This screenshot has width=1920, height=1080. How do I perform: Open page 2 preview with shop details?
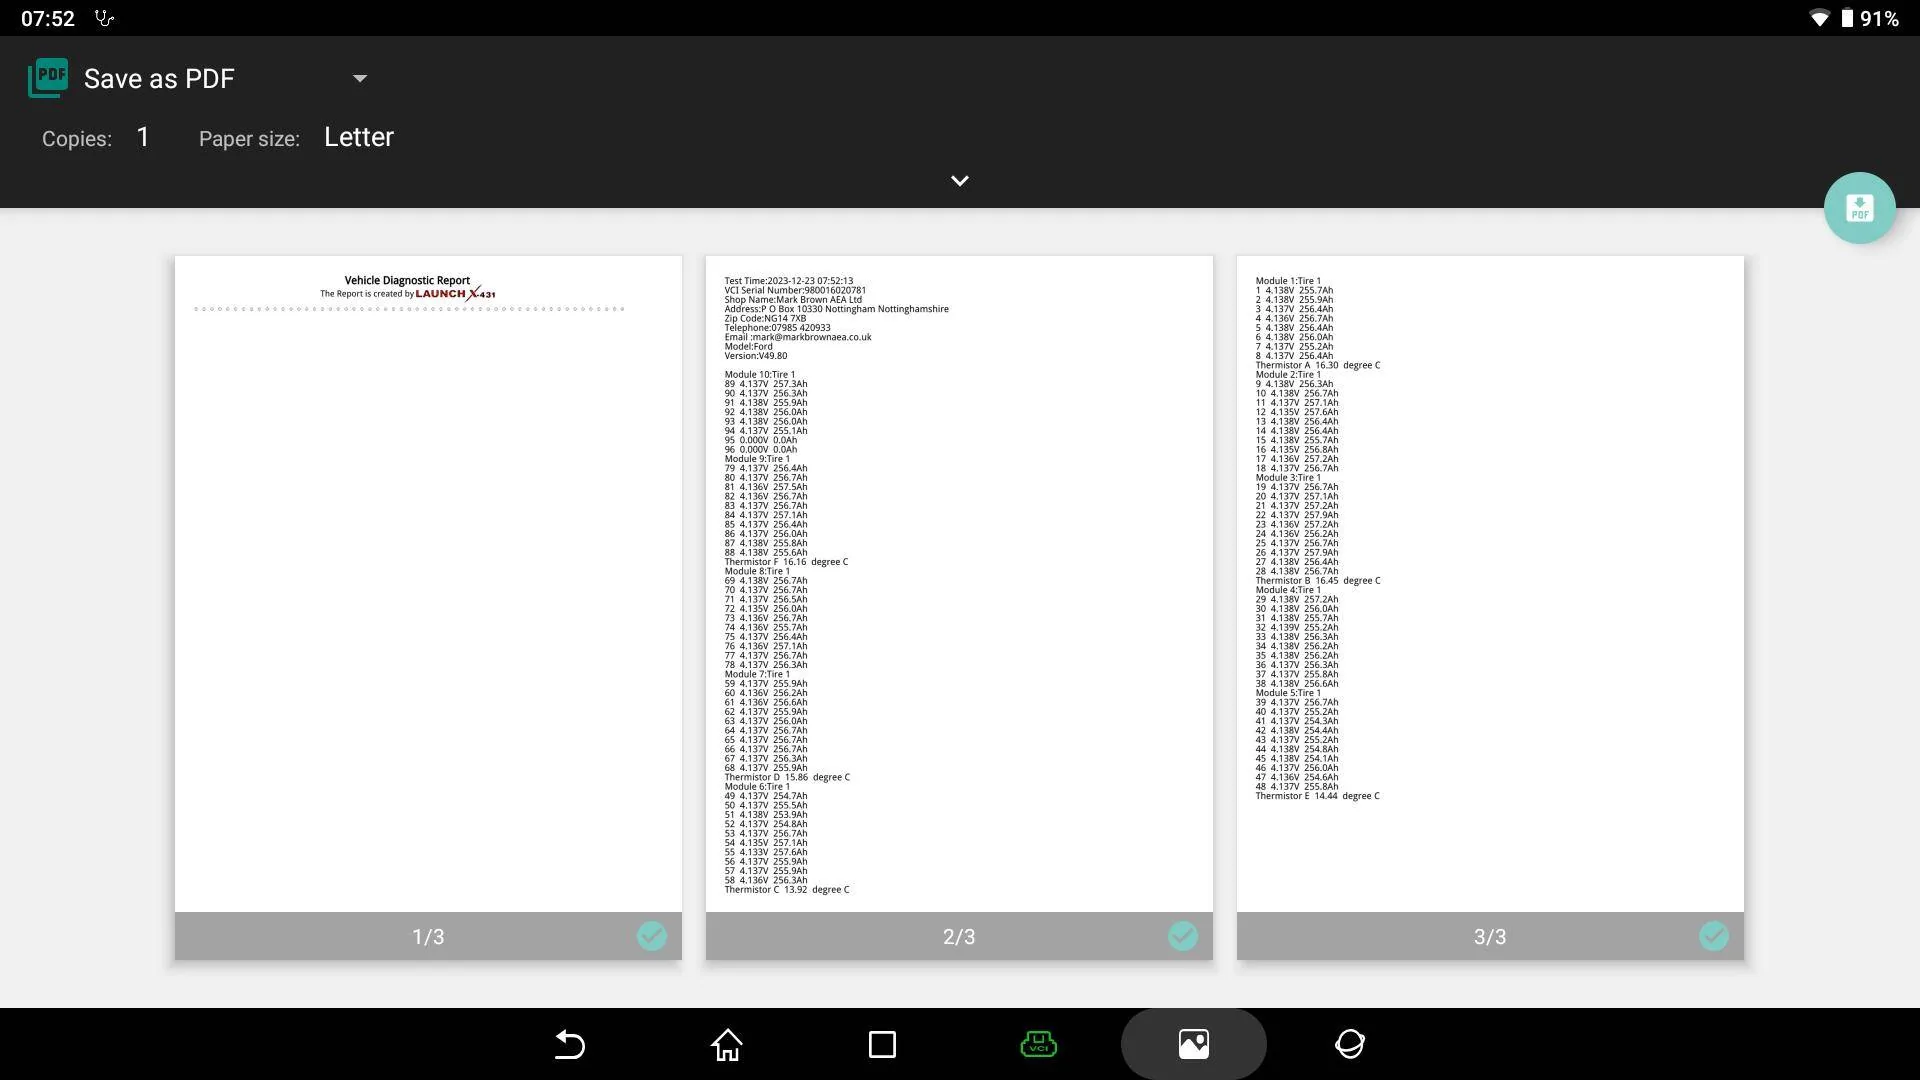pos(959,584)
